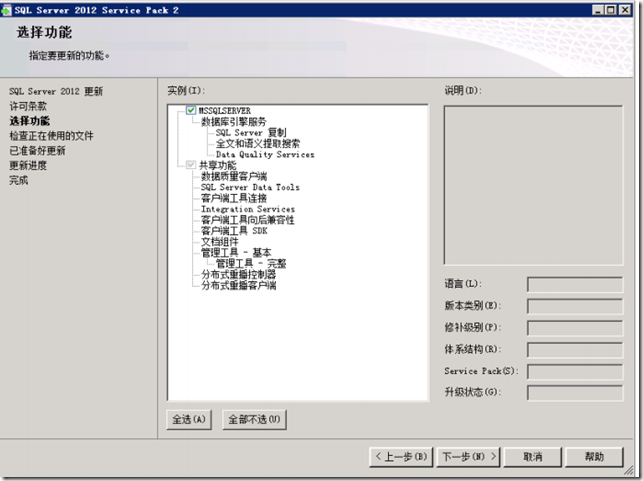
Task: Close the setup window
Action: point(625,10)
